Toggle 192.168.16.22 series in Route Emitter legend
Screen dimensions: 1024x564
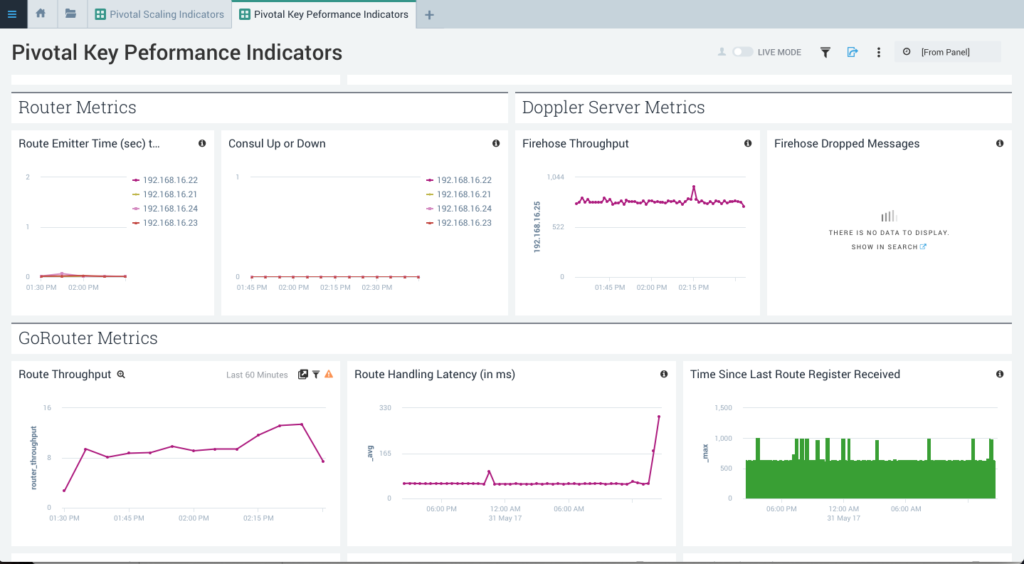165,180
